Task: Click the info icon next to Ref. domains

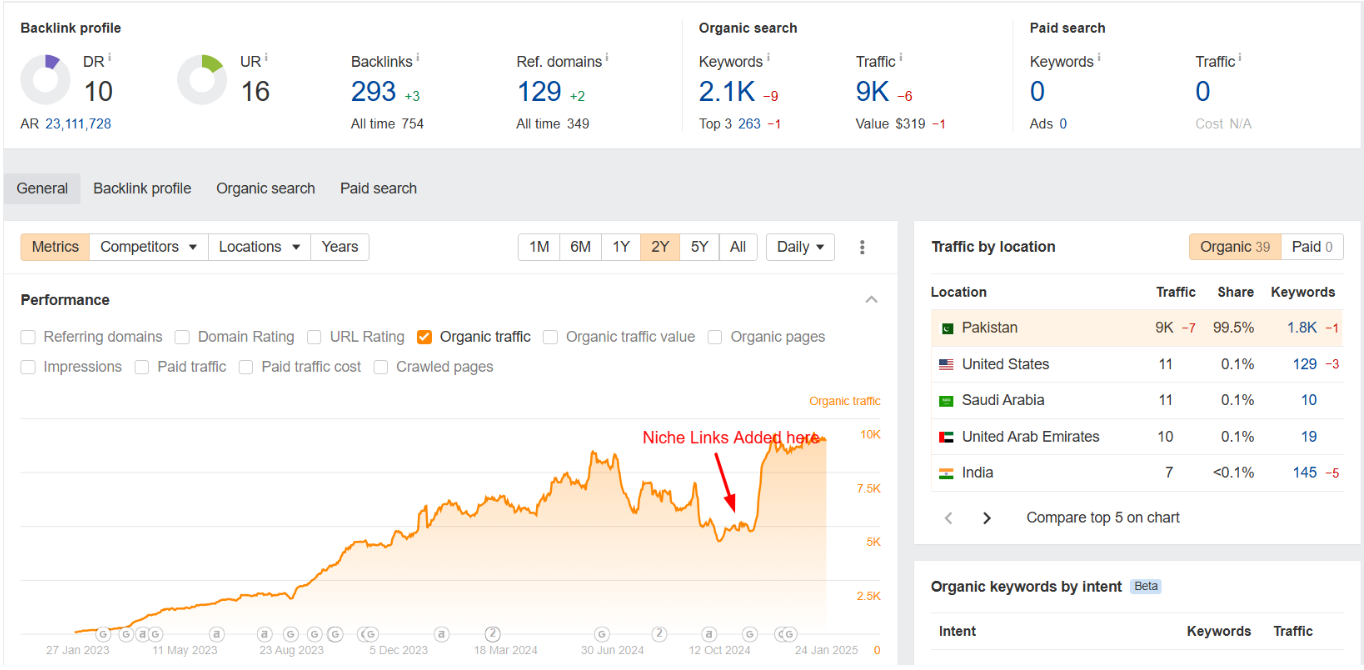Action: (607, 59)
